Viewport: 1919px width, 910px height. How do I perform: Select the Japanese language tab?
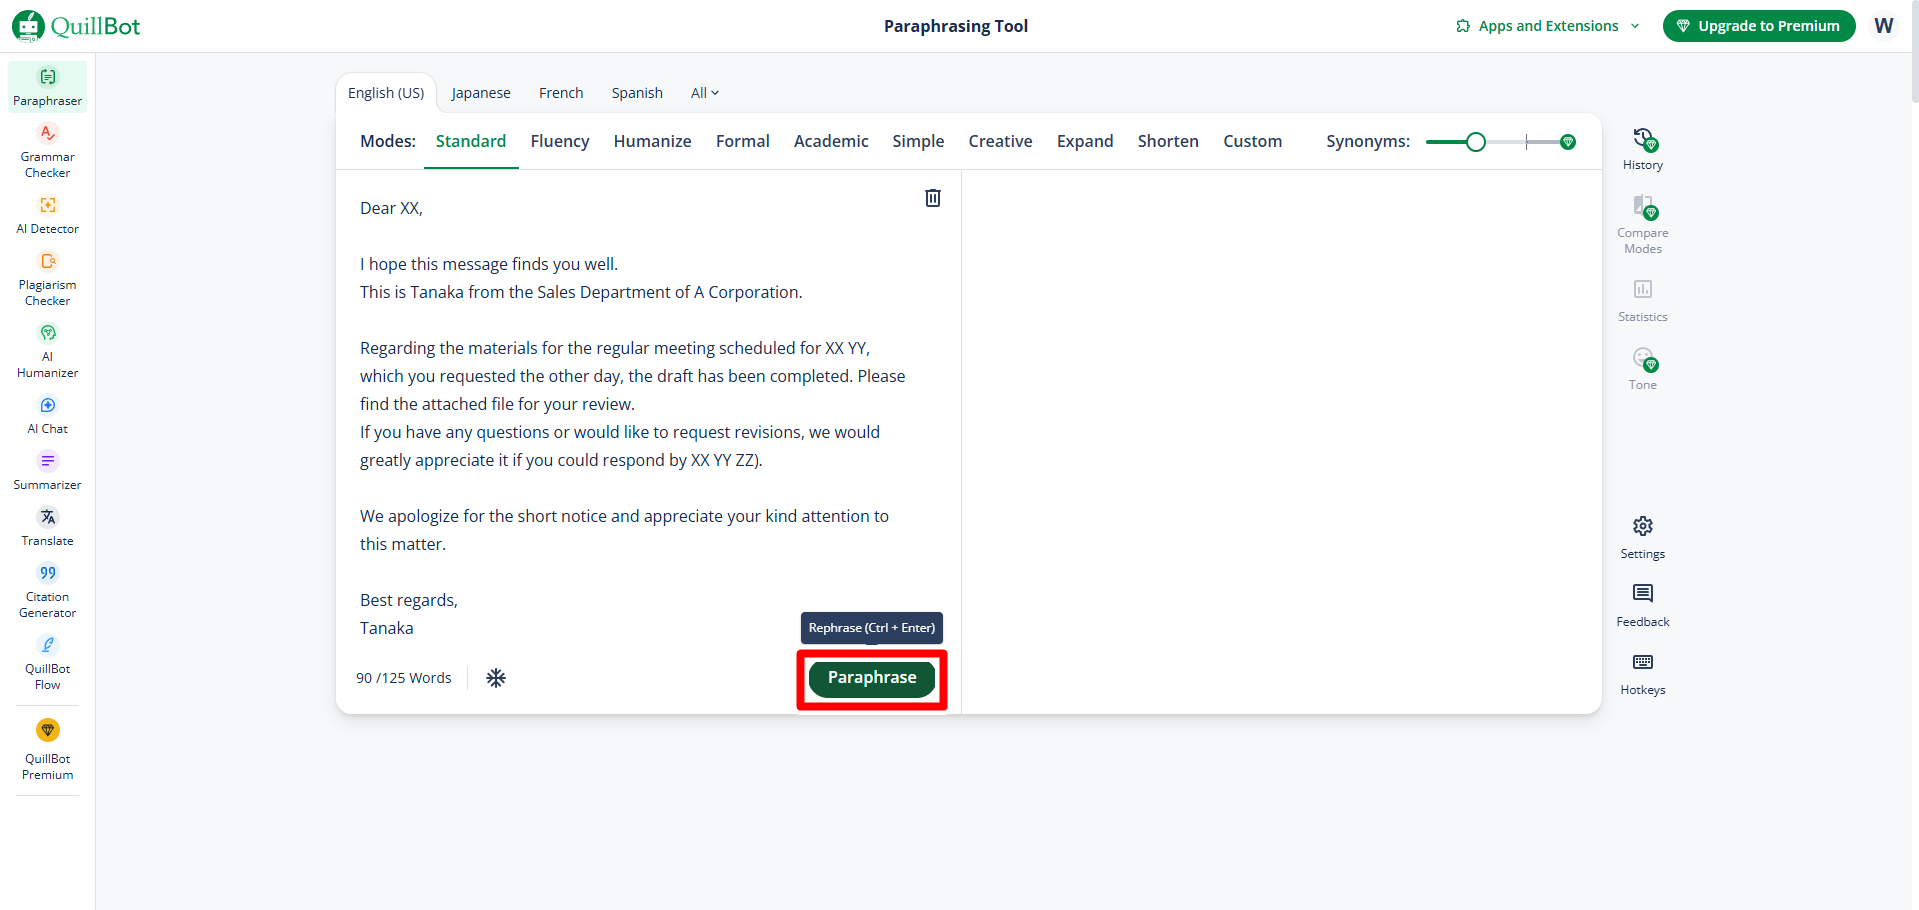click(481, 93)
